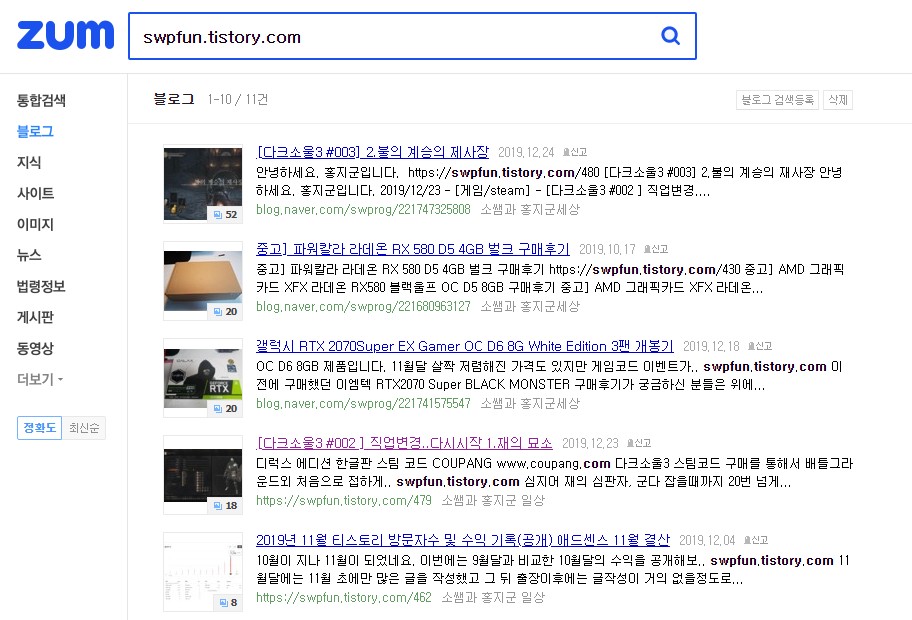Select the 블로그 sidebar category
The height and width of the screenshot is (620, 912).
tap(35, 131)
